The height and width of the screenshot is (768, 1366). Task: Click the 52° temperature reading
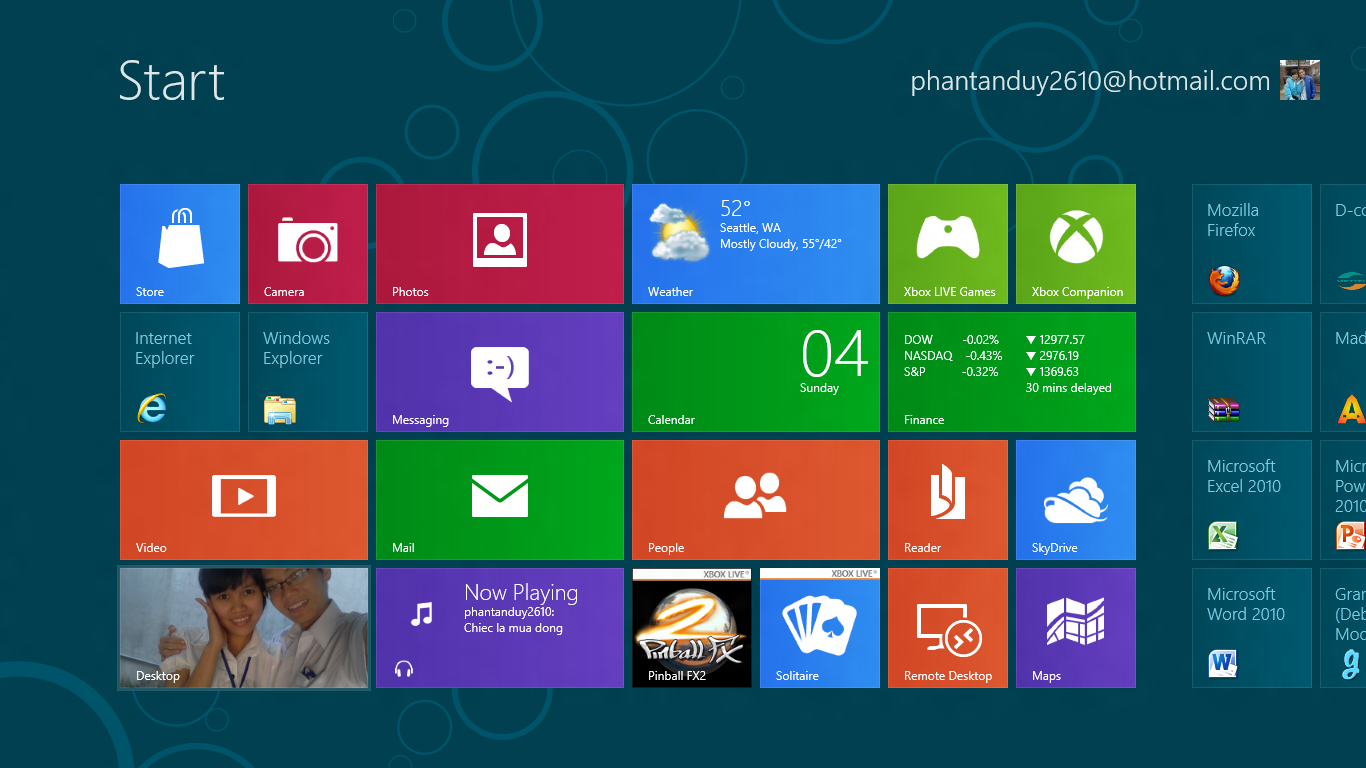(x=735, y=209)
